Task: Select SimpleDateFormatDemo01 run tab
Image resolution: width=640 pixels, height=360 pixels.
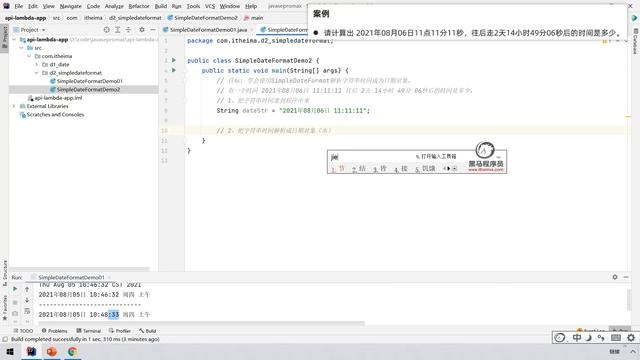Action: [71, 277]
